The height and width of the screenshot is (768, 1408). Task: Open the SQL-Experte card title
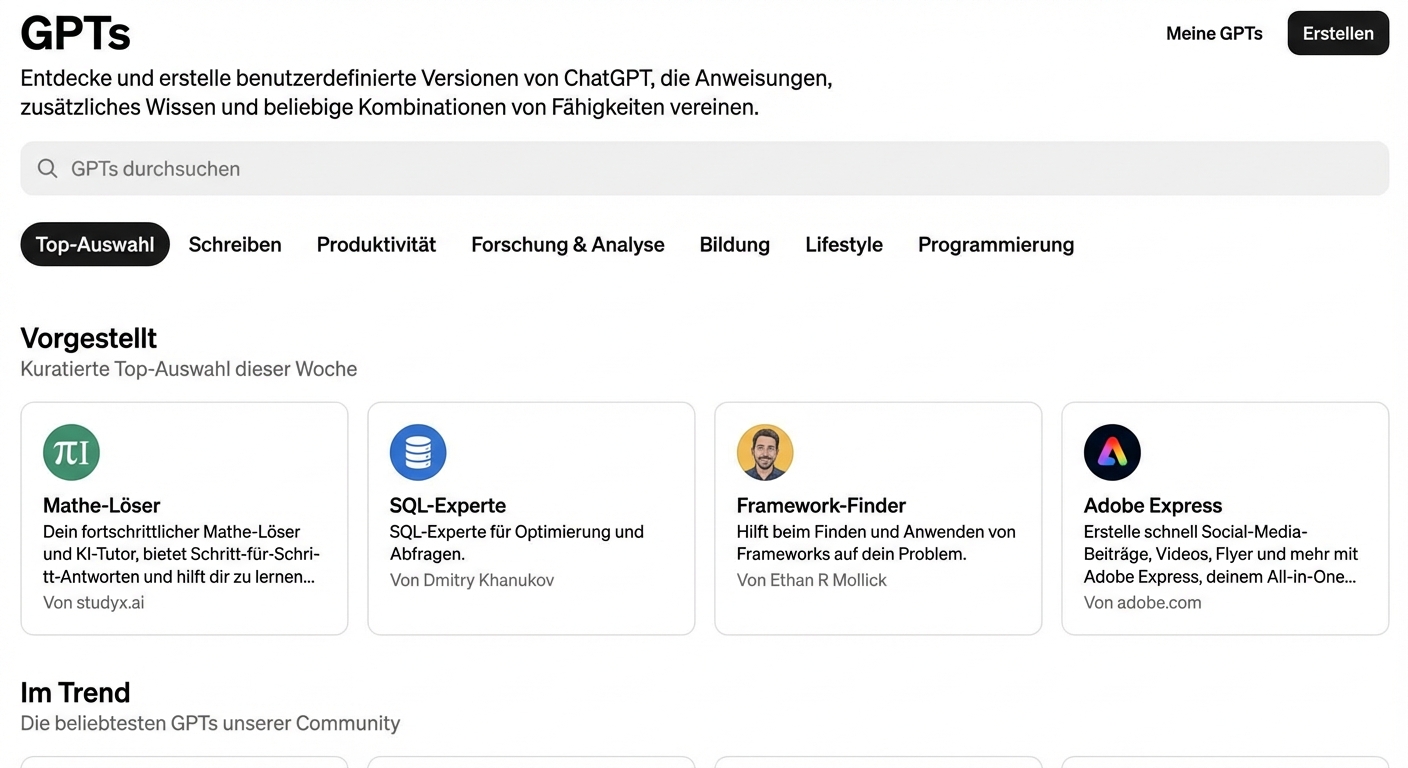click(448, 505)
